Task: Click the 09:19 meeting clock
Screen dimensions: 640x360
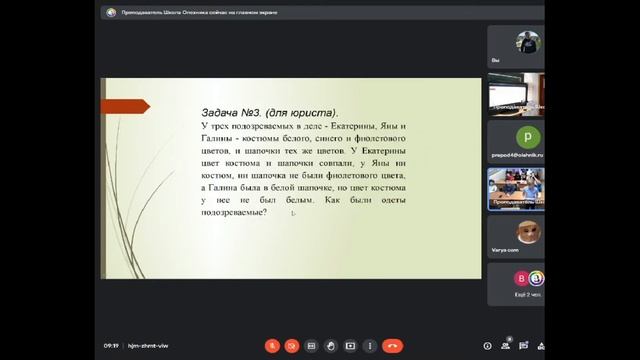Action: tap(111, 346)
